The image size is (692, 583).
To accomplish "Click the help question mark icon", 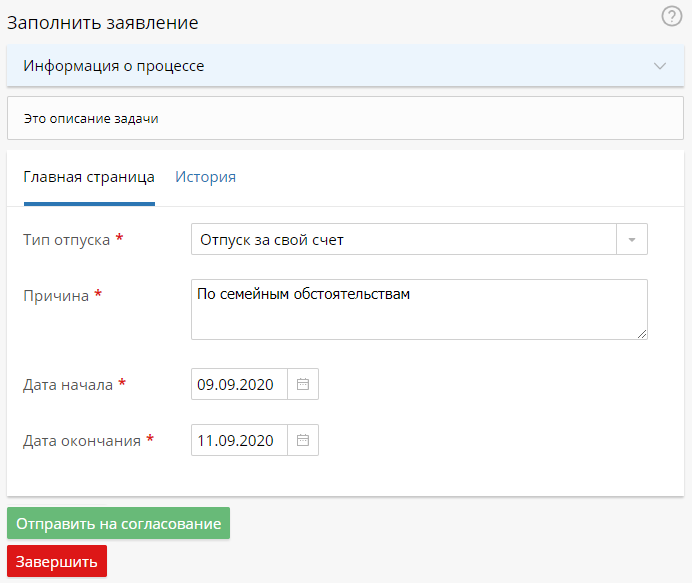I will (672, 17).
